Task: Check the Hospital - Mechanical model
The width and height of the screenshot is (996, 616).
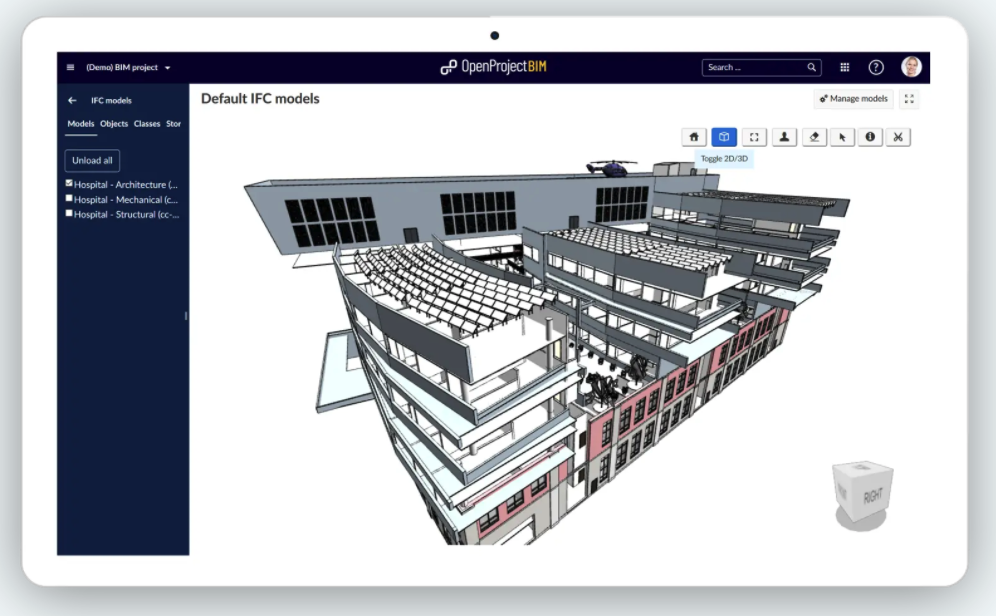Action: (67, 199)
